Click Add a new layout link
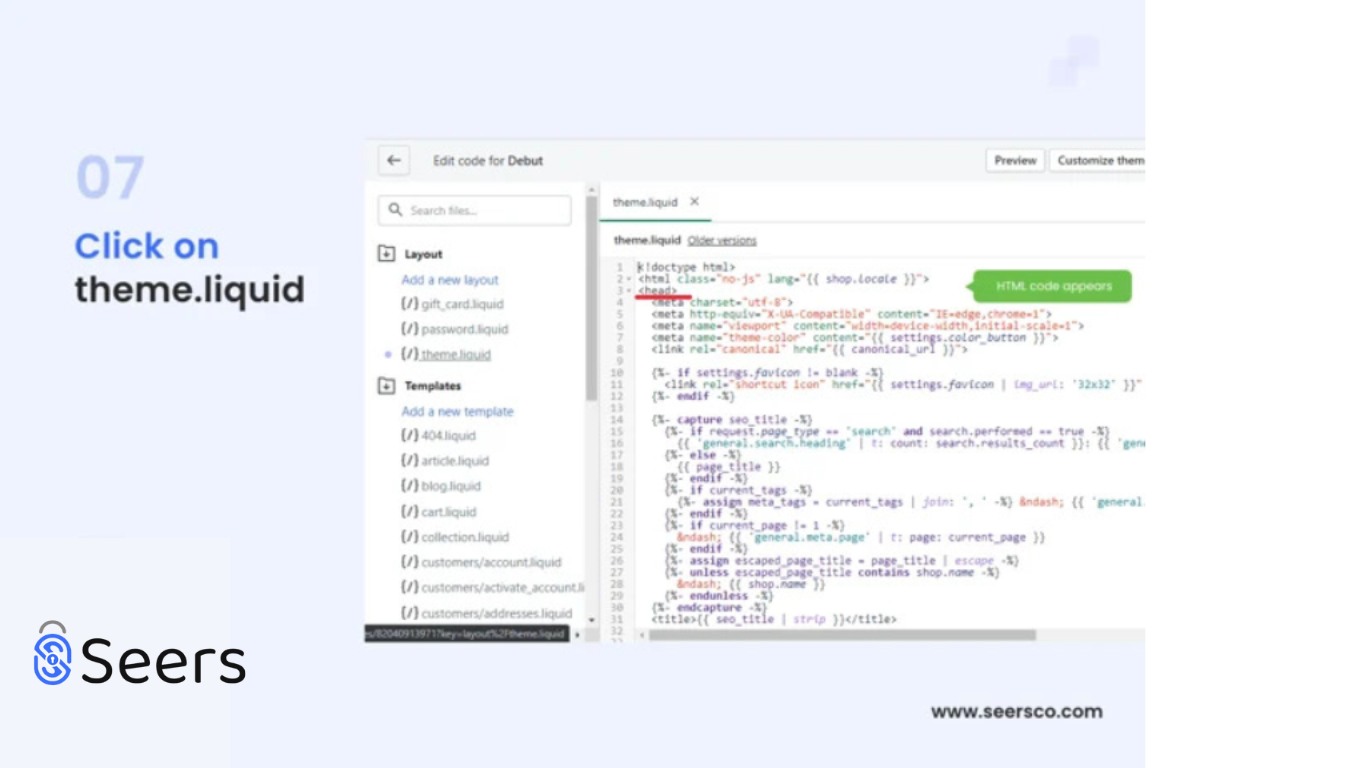The height and width of the screenshot is (768, 1366). coord(450,280)
